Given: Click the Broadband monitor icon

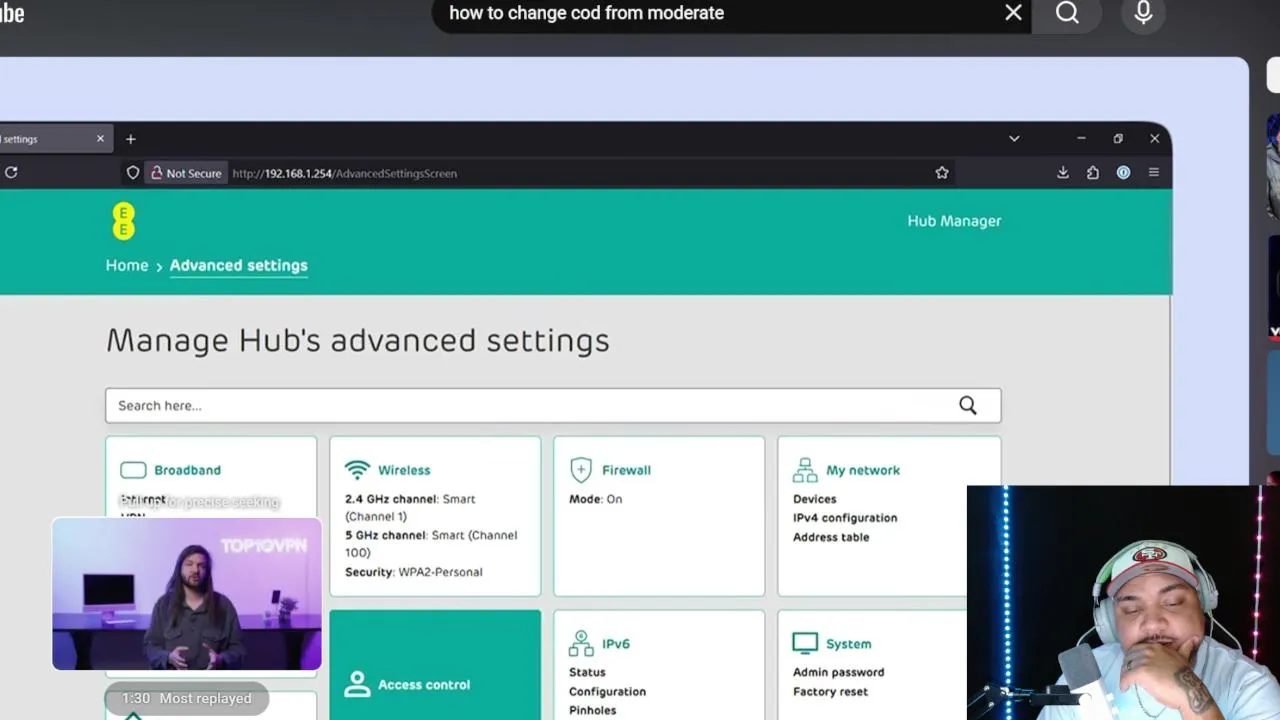Looking at the screenshot, I should coord(133,470).
